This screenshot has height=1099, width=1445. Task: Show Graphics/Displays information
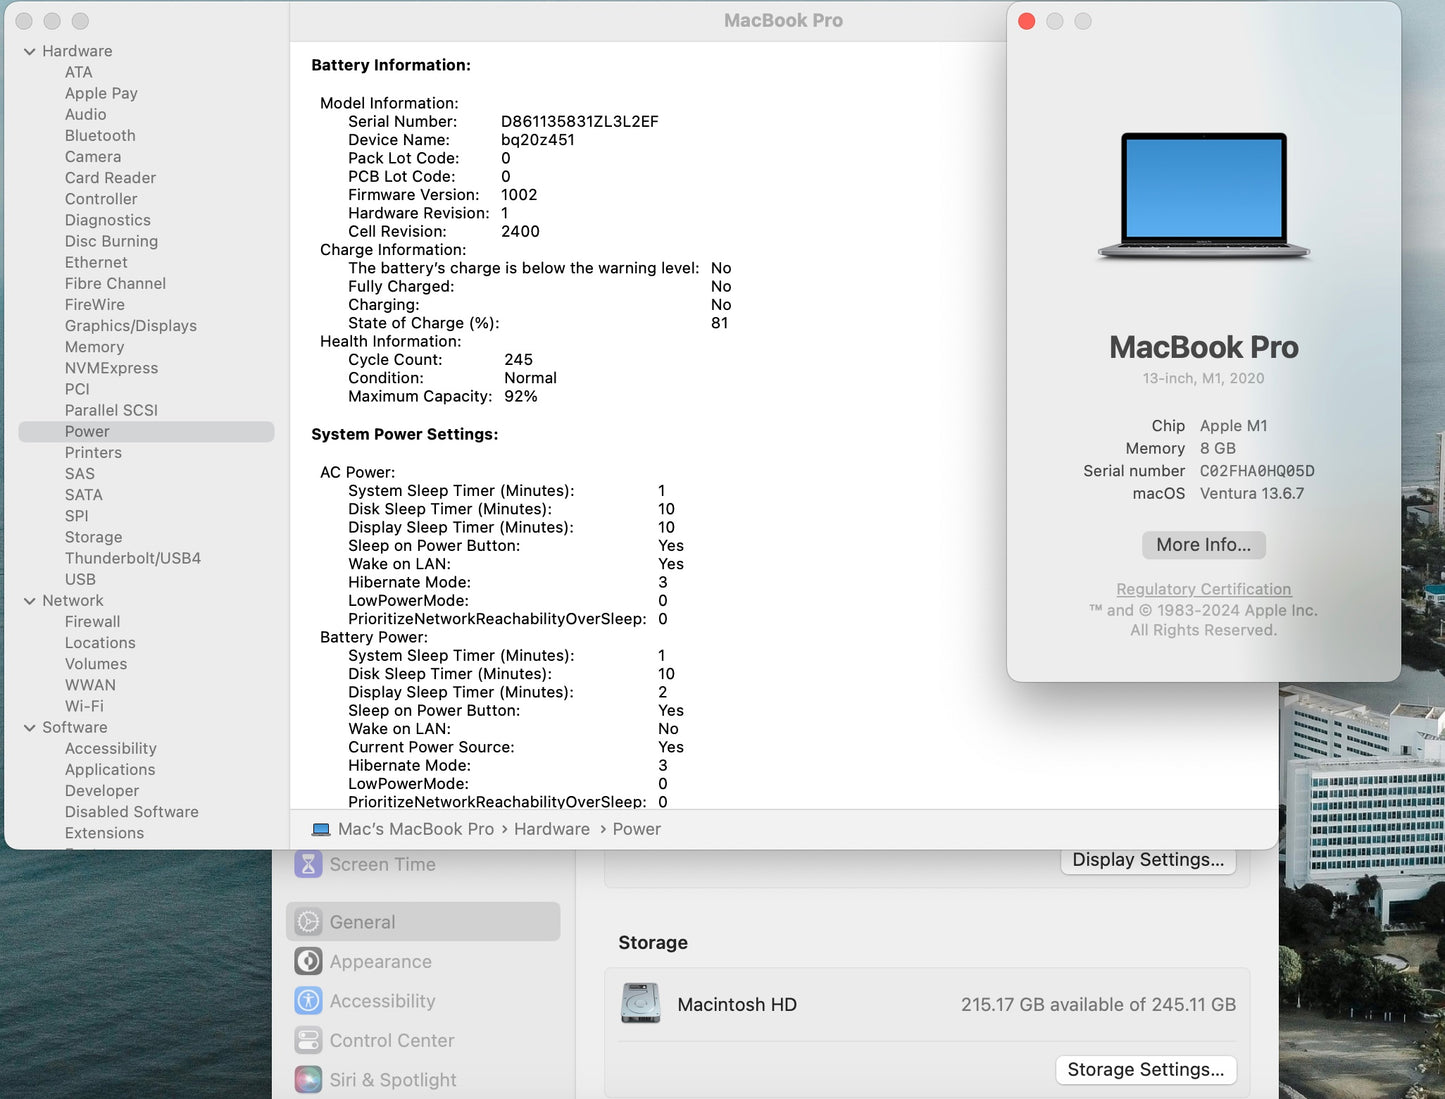pos(131,325)
